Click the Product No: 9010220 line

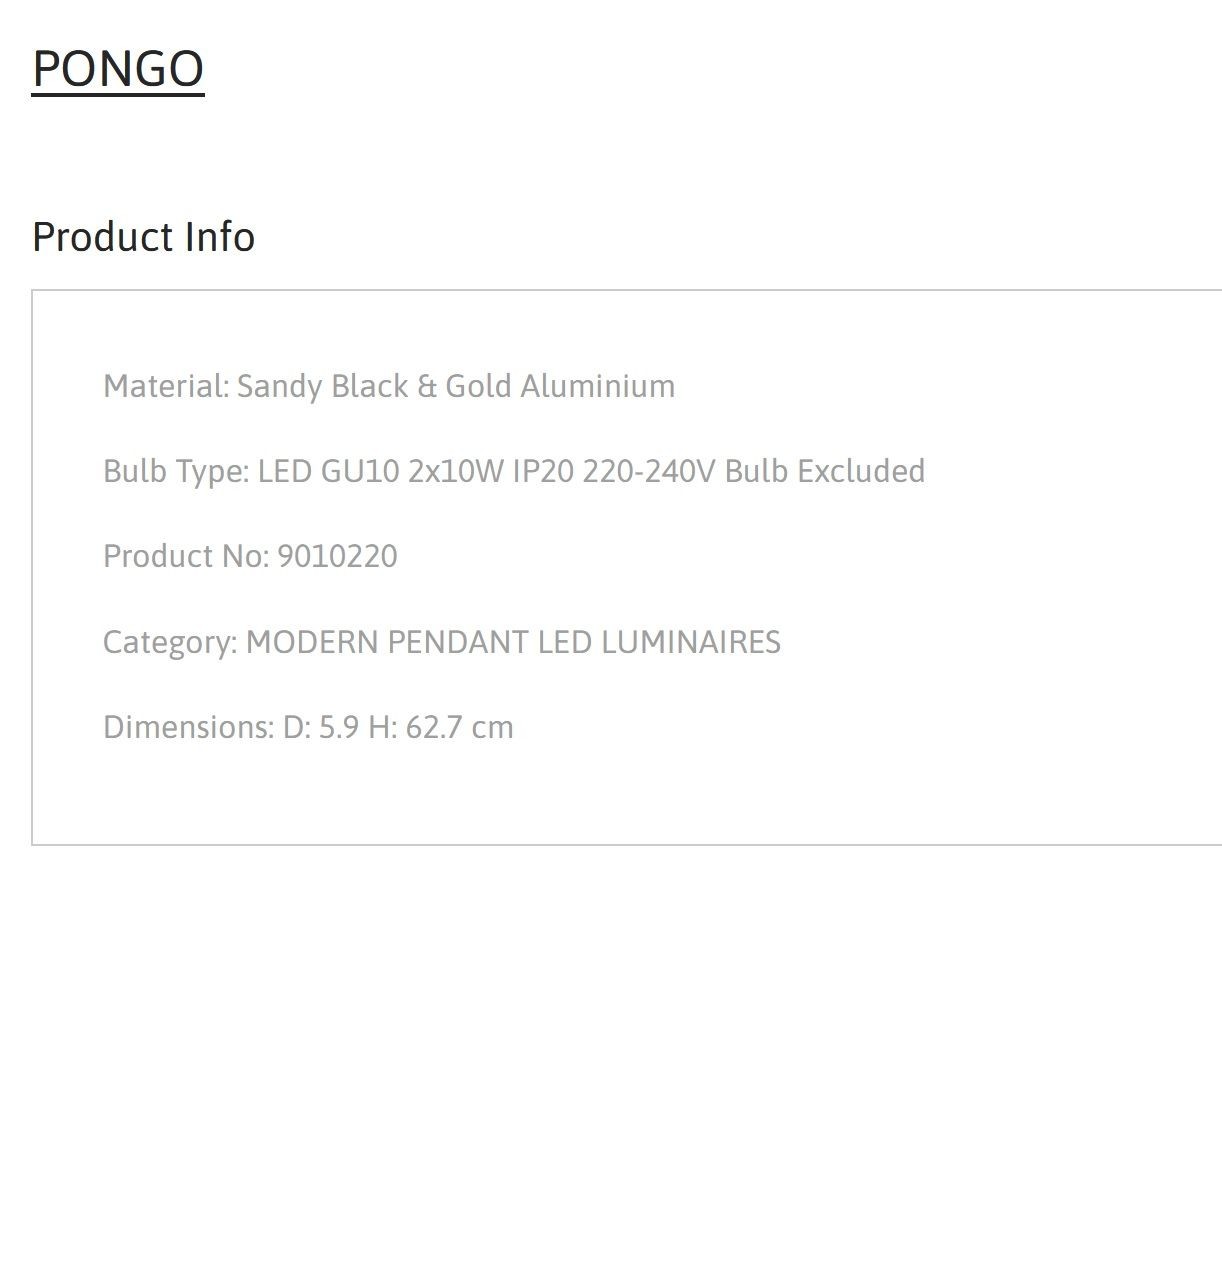click(x=250, y=556)
